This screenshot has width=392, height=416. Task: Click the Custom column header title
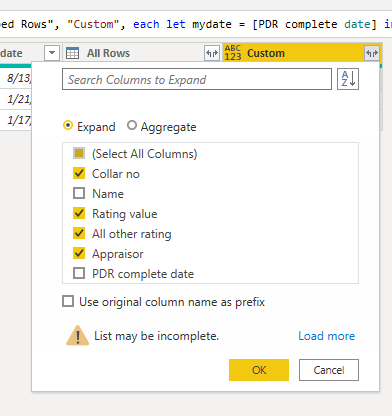266,53
